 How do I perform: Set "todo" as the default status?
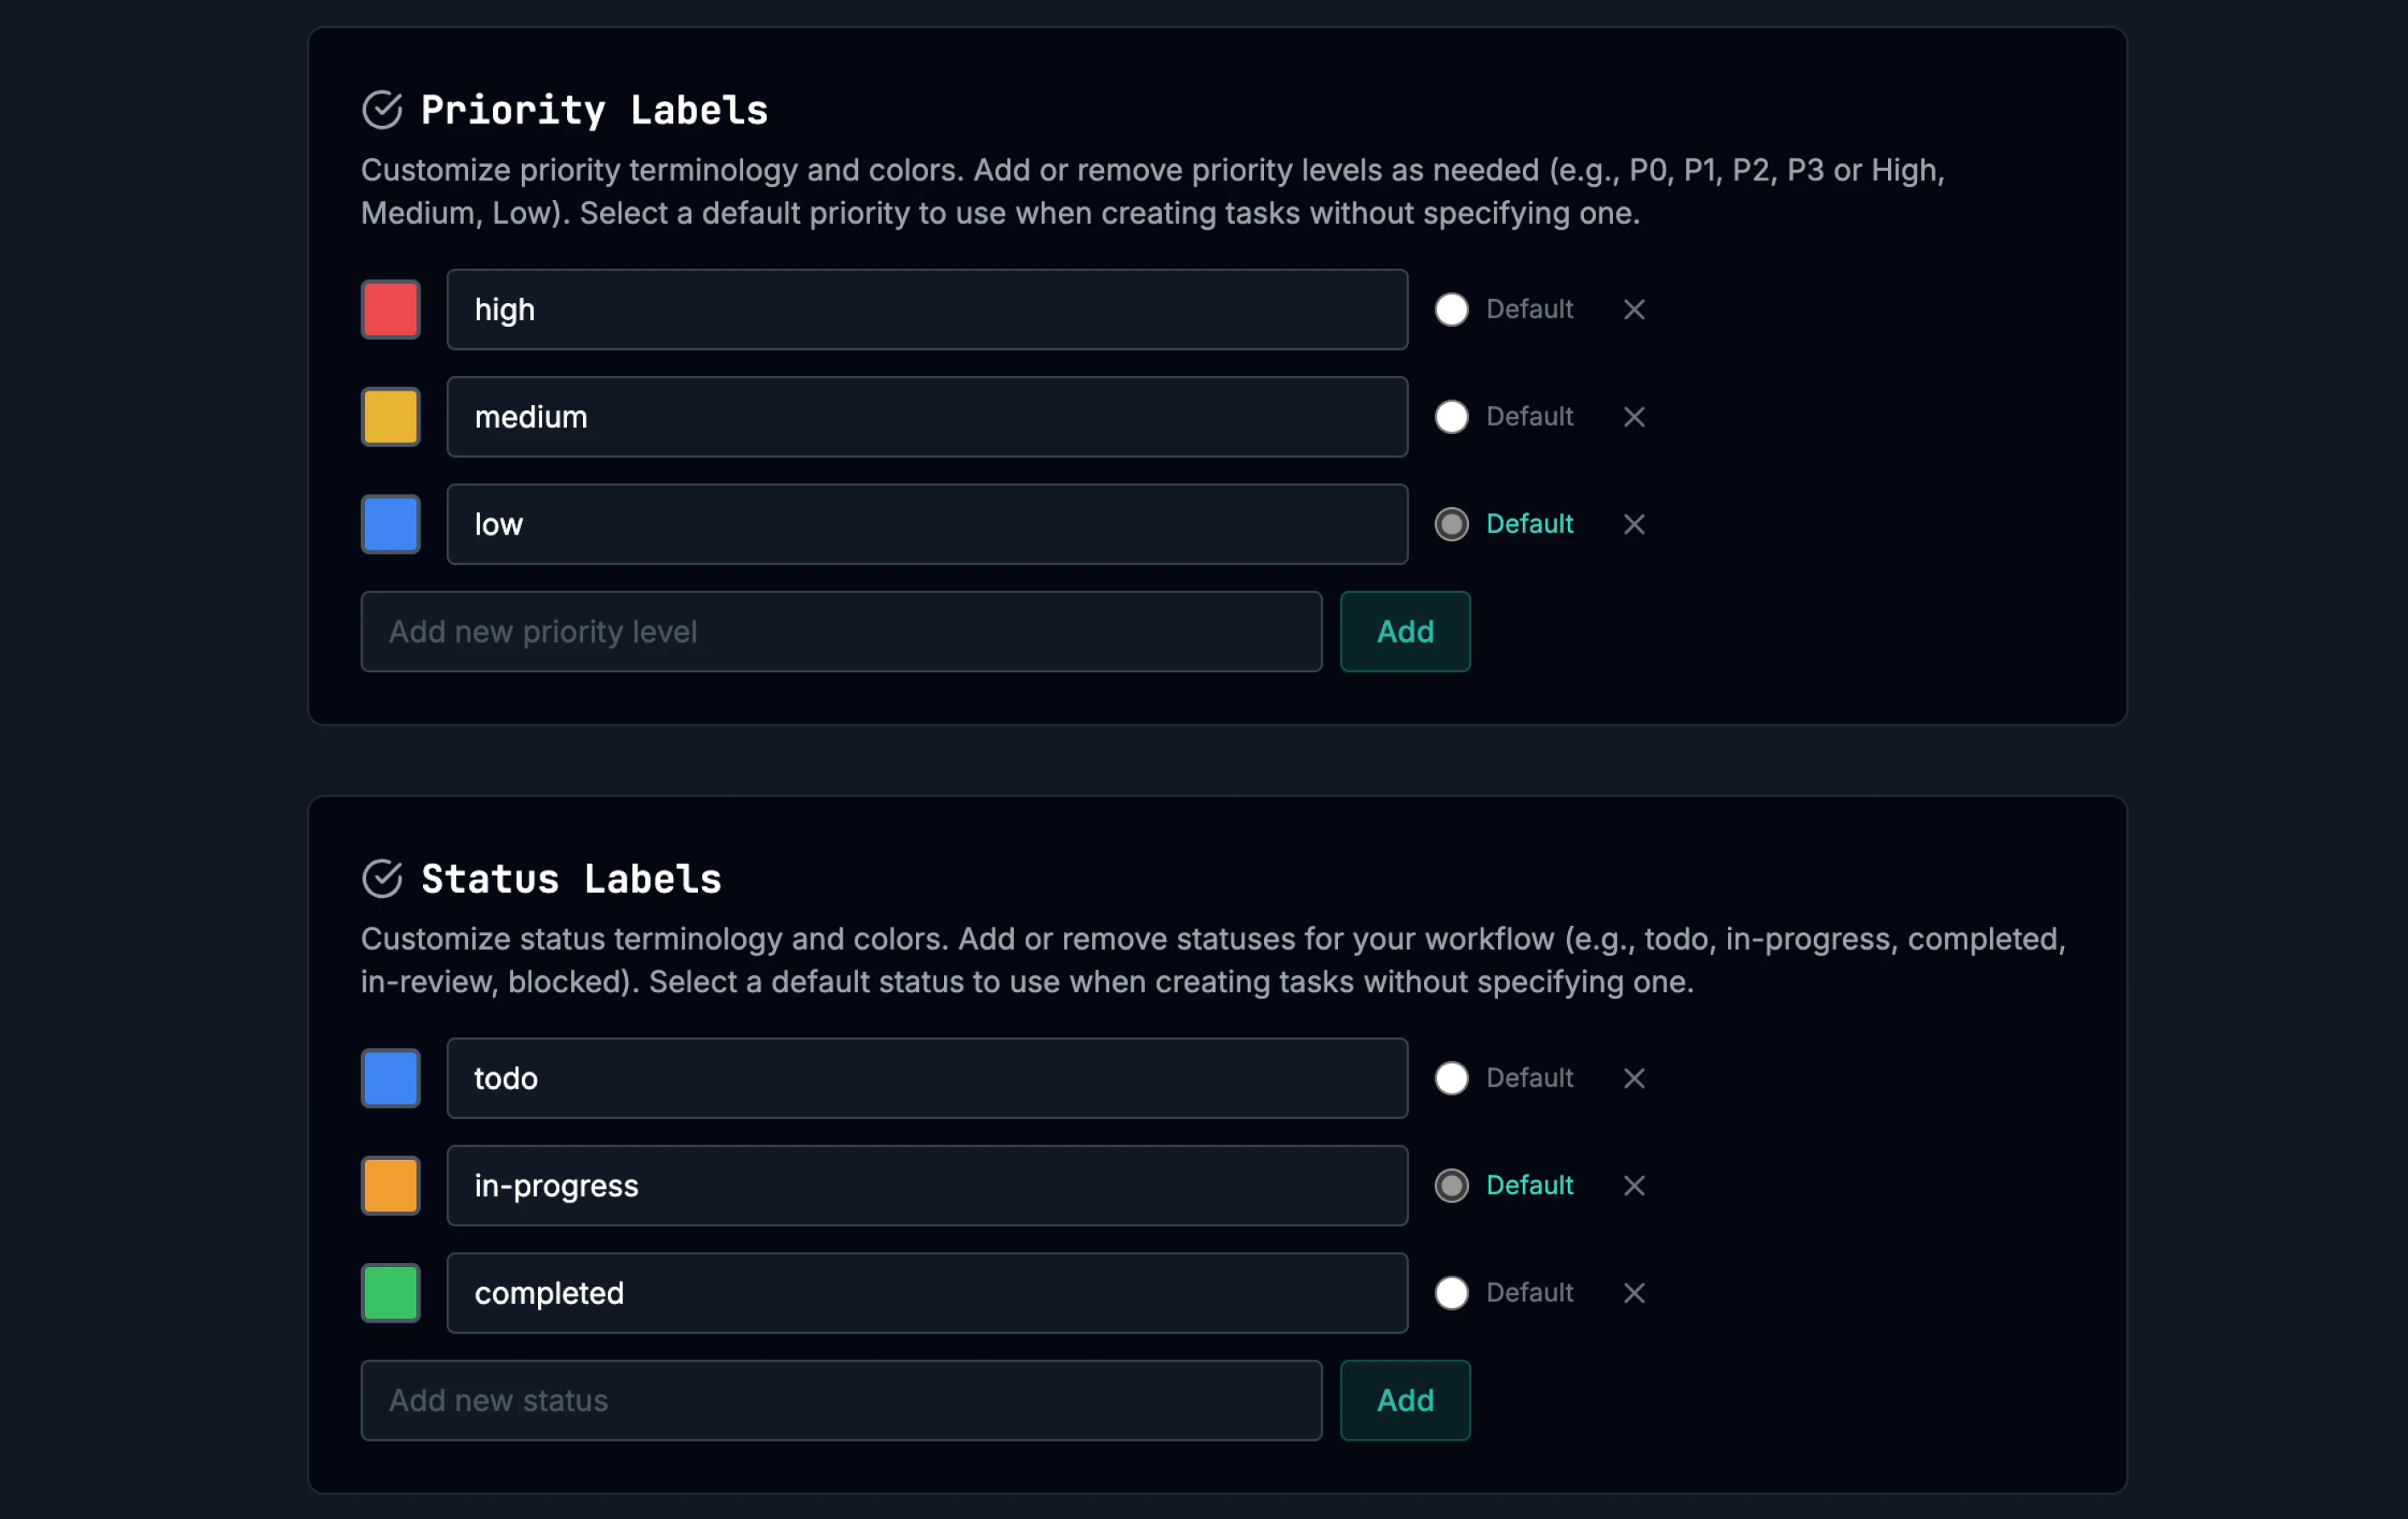coord(1452,1078)
